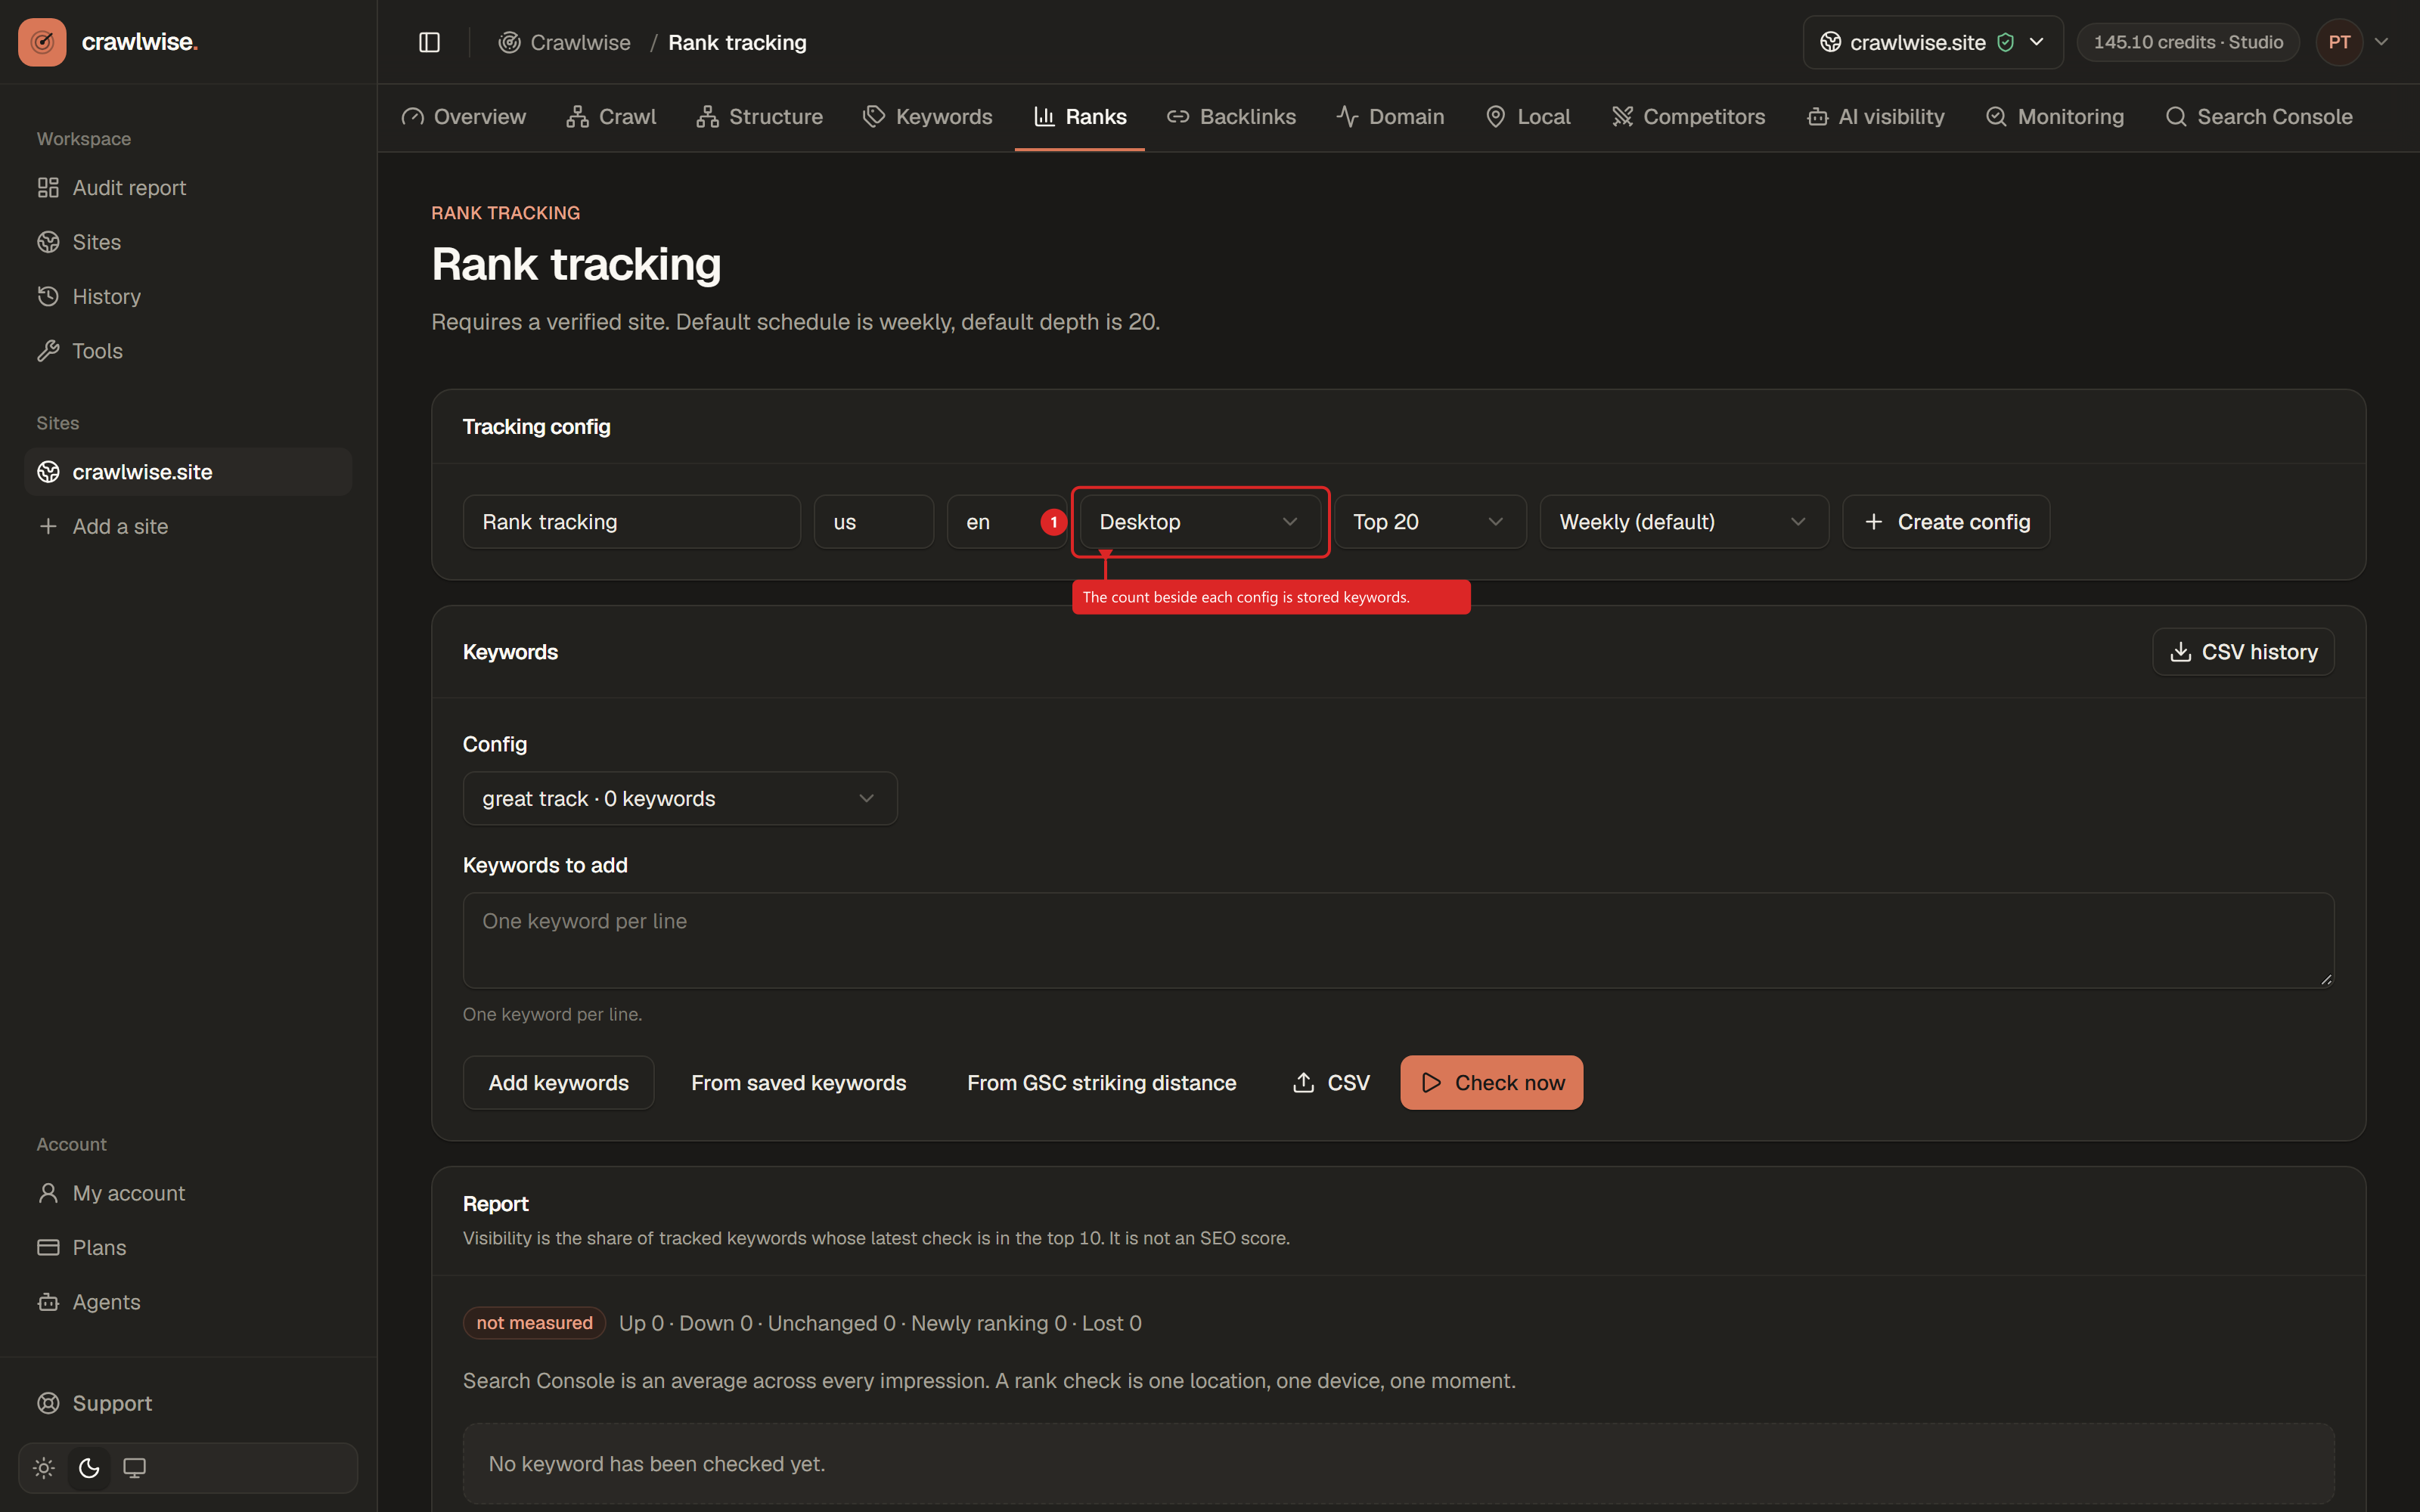Open Plans in the sidebar
This screenshot has height=1512, width=2420.
(188, 1248)
